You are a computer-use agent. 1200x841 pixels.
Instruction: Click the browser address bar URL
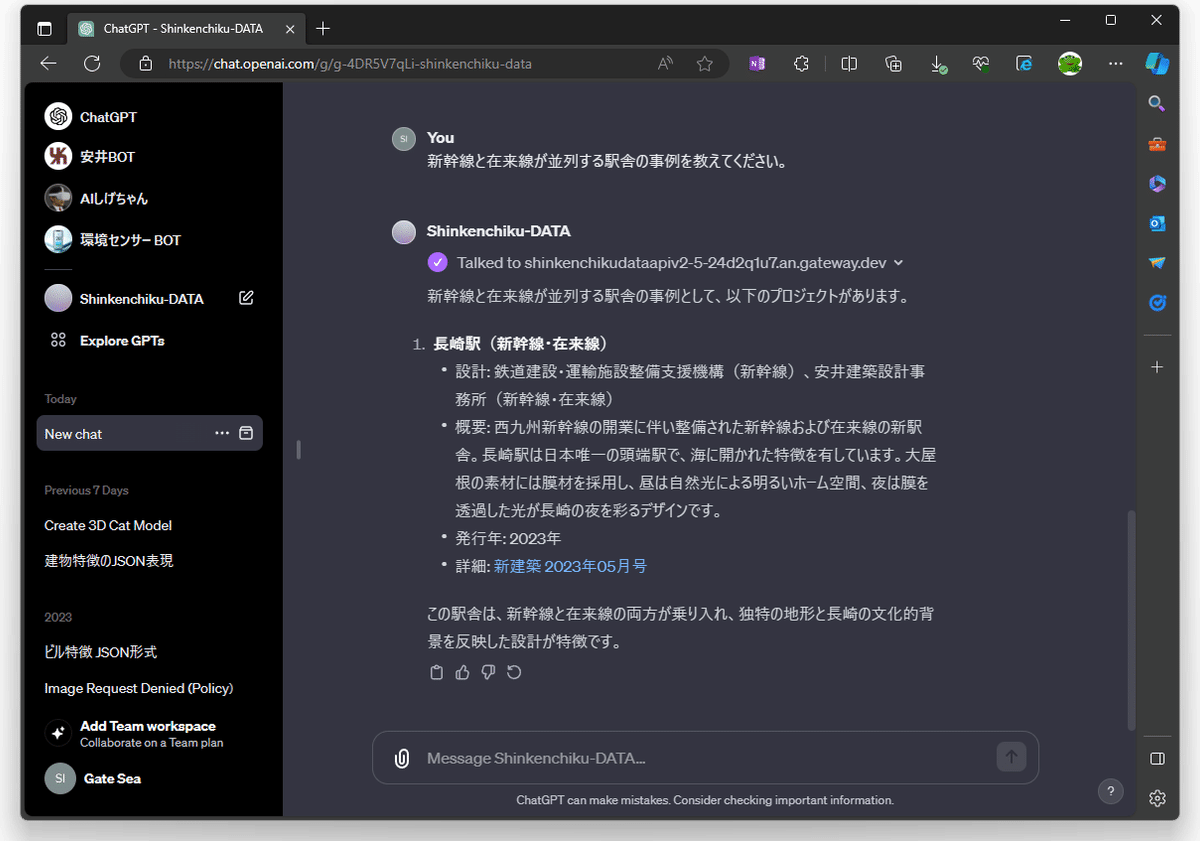click(x=350, y=64)
